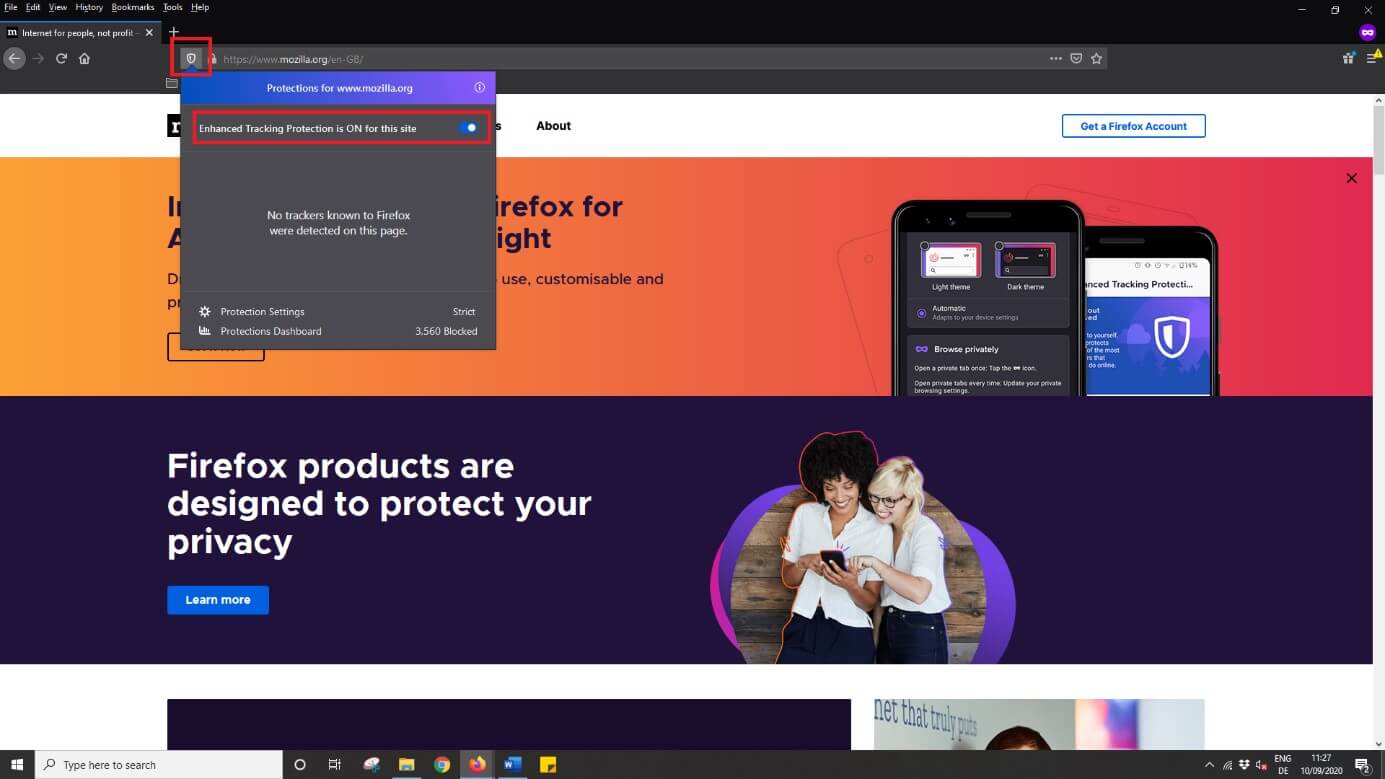Turn off Enhanced Tracking Protection toggle
The height and width of the screenshot is (779, 1385).
[468, 128]
